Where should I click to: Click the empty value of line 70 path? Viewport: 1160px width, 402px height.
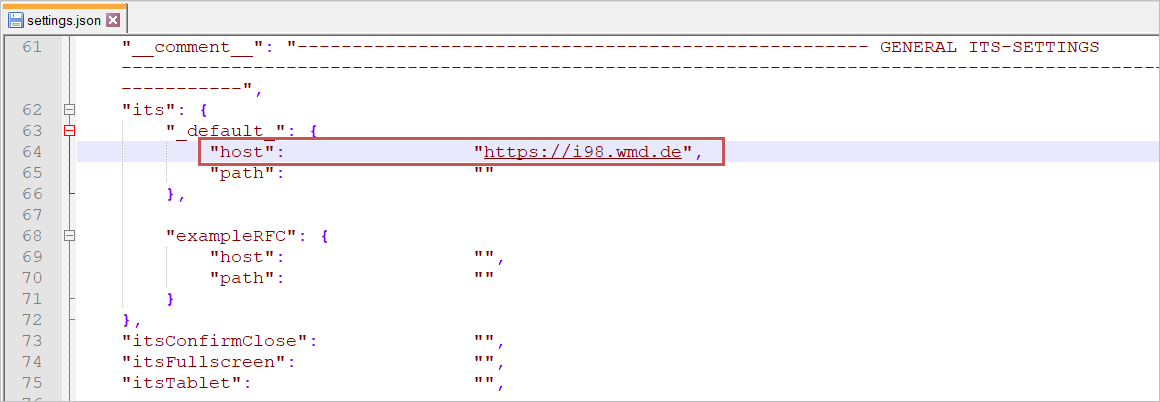point(484,278)
